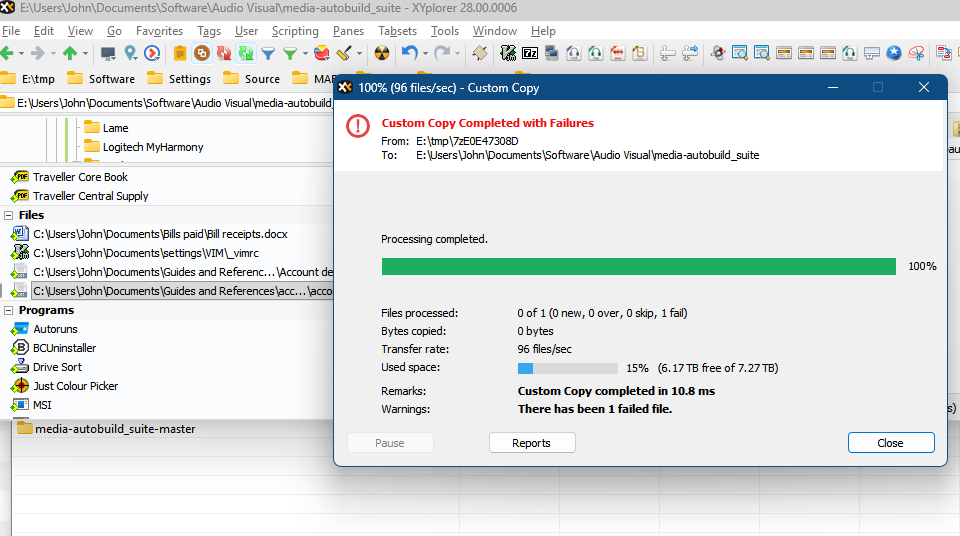Image resolution: width=960 pixels, height=536 pixels.
Task: Click the green Back arrow
Action: 7,53
